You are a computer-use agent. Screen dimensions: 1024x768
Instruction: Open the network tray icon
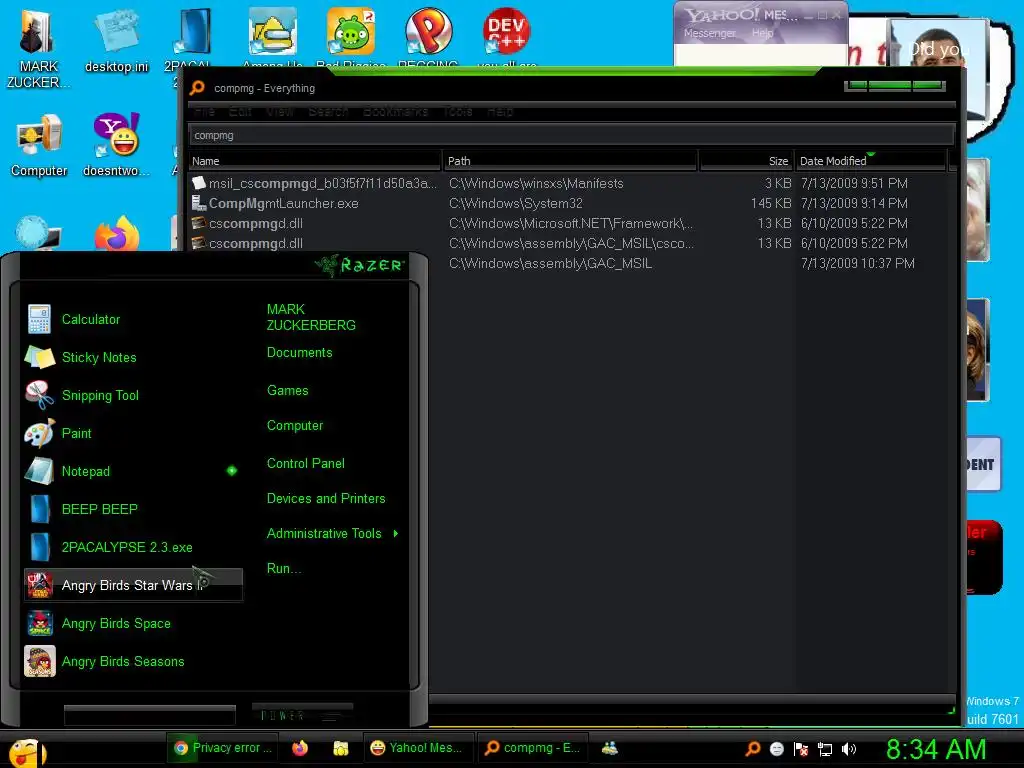click(825, 750)
